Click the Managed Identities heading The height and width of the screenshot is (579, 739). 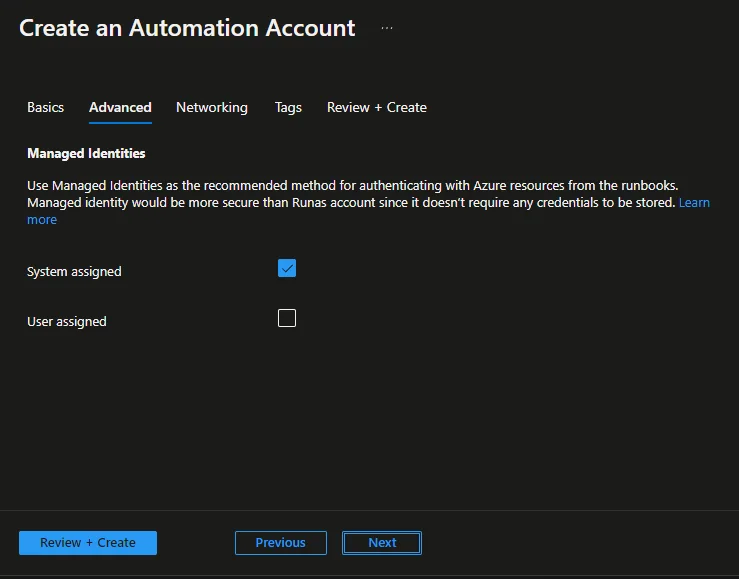[x=86, y=154]
